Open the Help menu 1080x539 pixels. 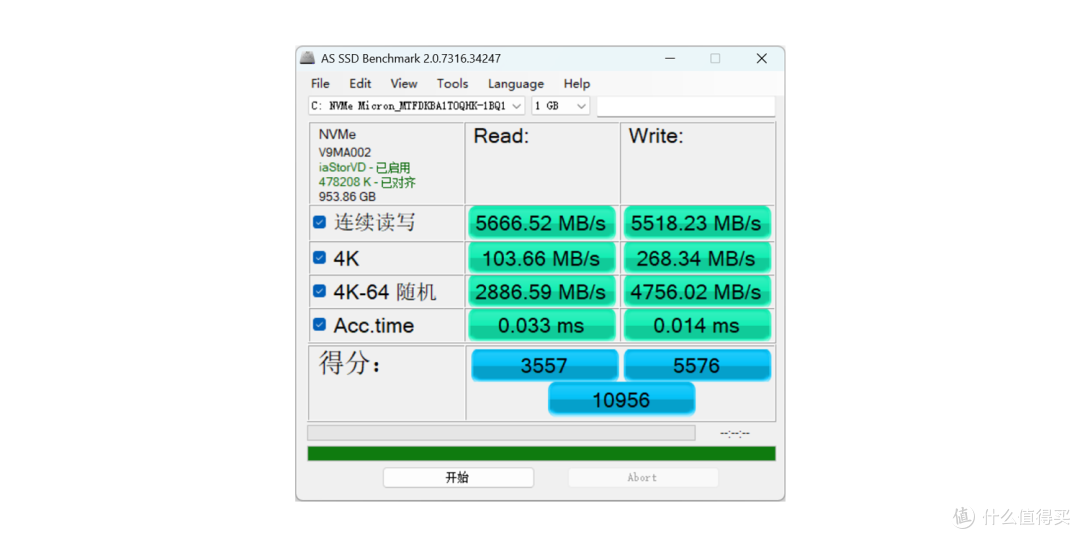(577, 83)
